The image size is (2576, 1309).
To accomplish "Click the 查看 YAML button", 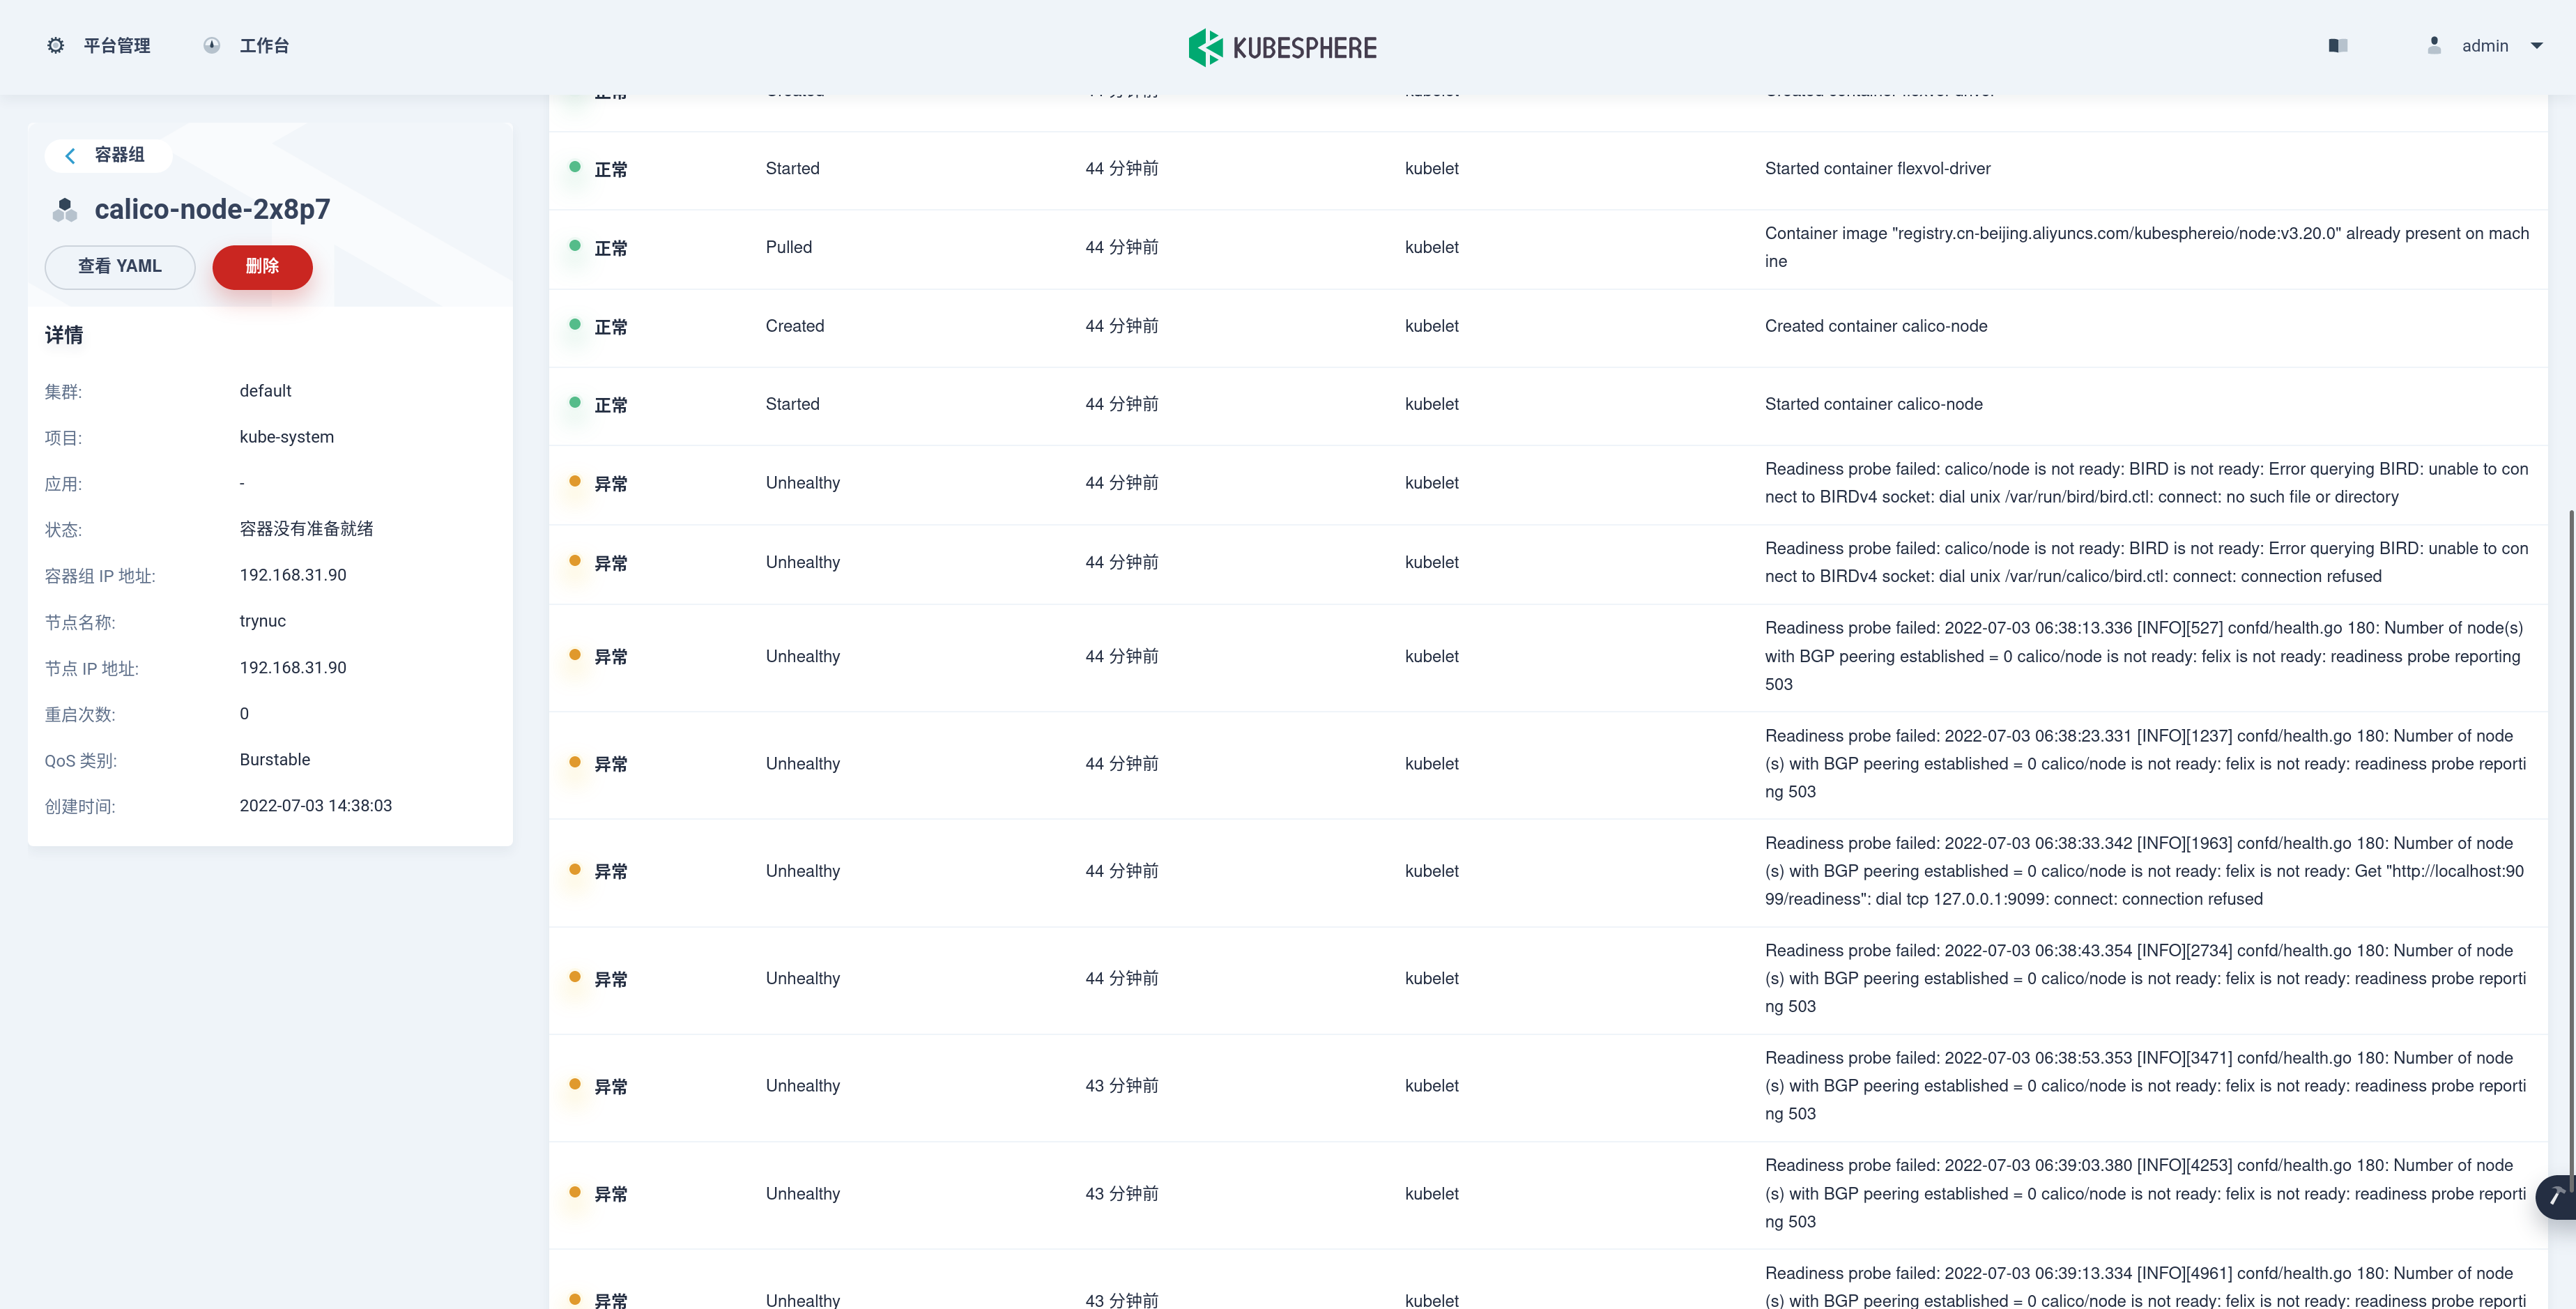I will pyautogui.click(x=120, y=267).
